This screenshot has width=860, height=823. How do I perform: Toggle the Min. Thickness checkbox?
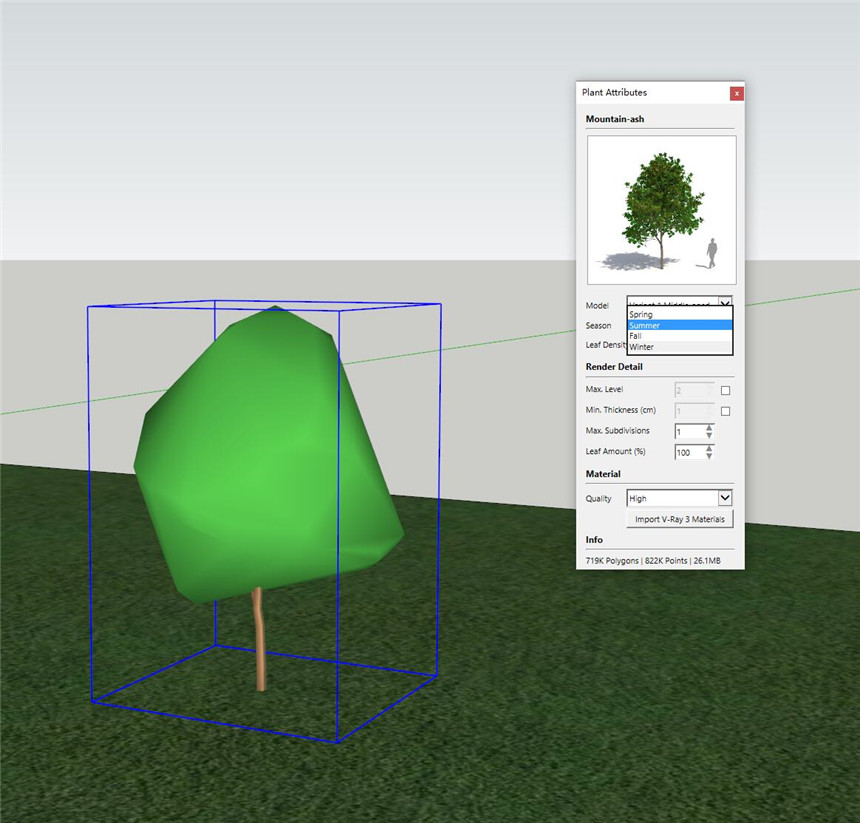click(x=726, y=411)
